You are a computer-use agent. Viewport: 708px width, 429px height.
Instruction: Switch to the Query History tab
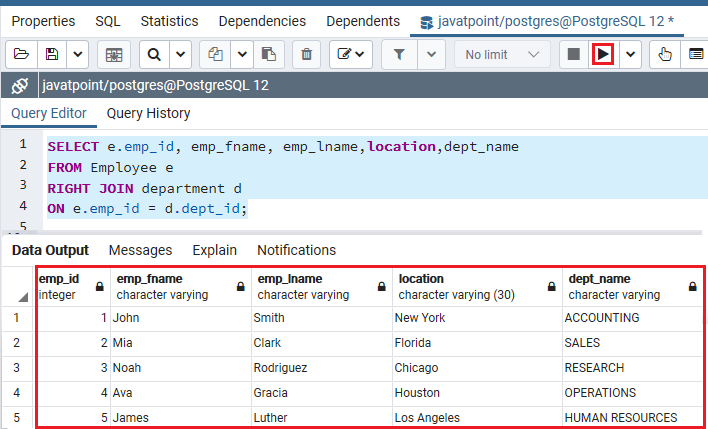point(149,113)
